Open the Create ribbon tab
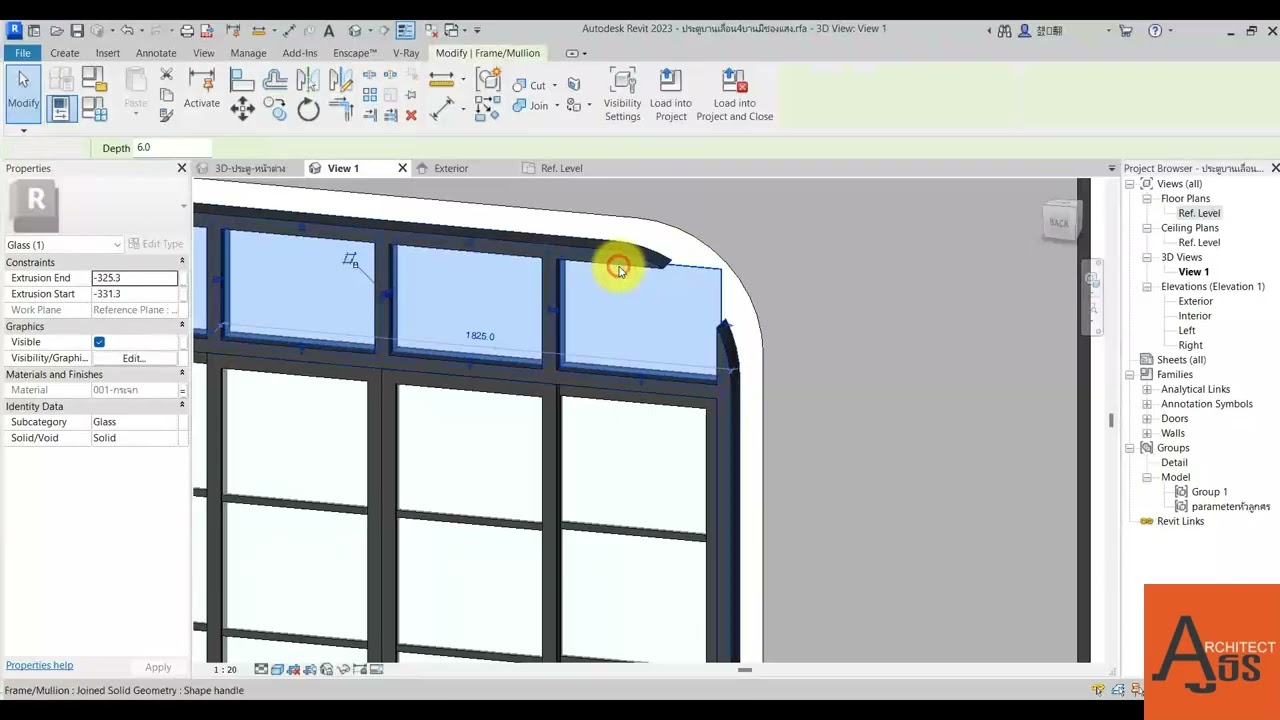The image size is (1280, 720). [x=64, y=53]
